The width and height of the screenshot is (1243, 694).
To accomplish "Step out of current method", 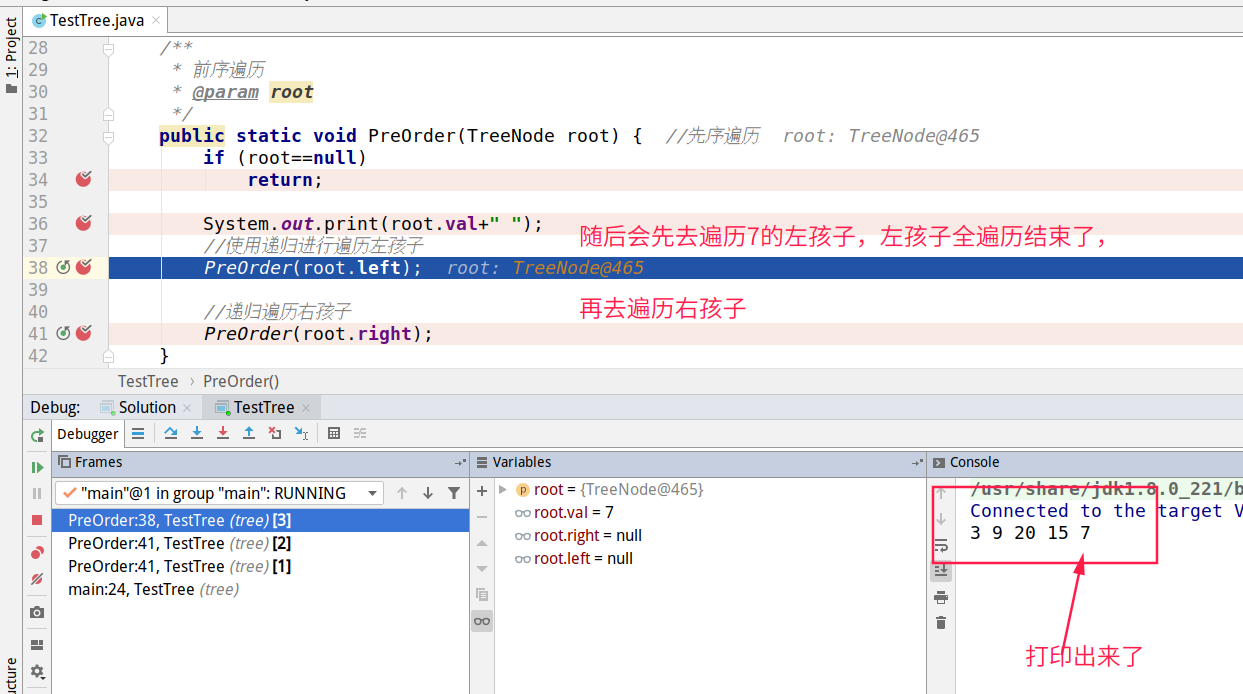I will pyautogui.click(x=249, y=433).
